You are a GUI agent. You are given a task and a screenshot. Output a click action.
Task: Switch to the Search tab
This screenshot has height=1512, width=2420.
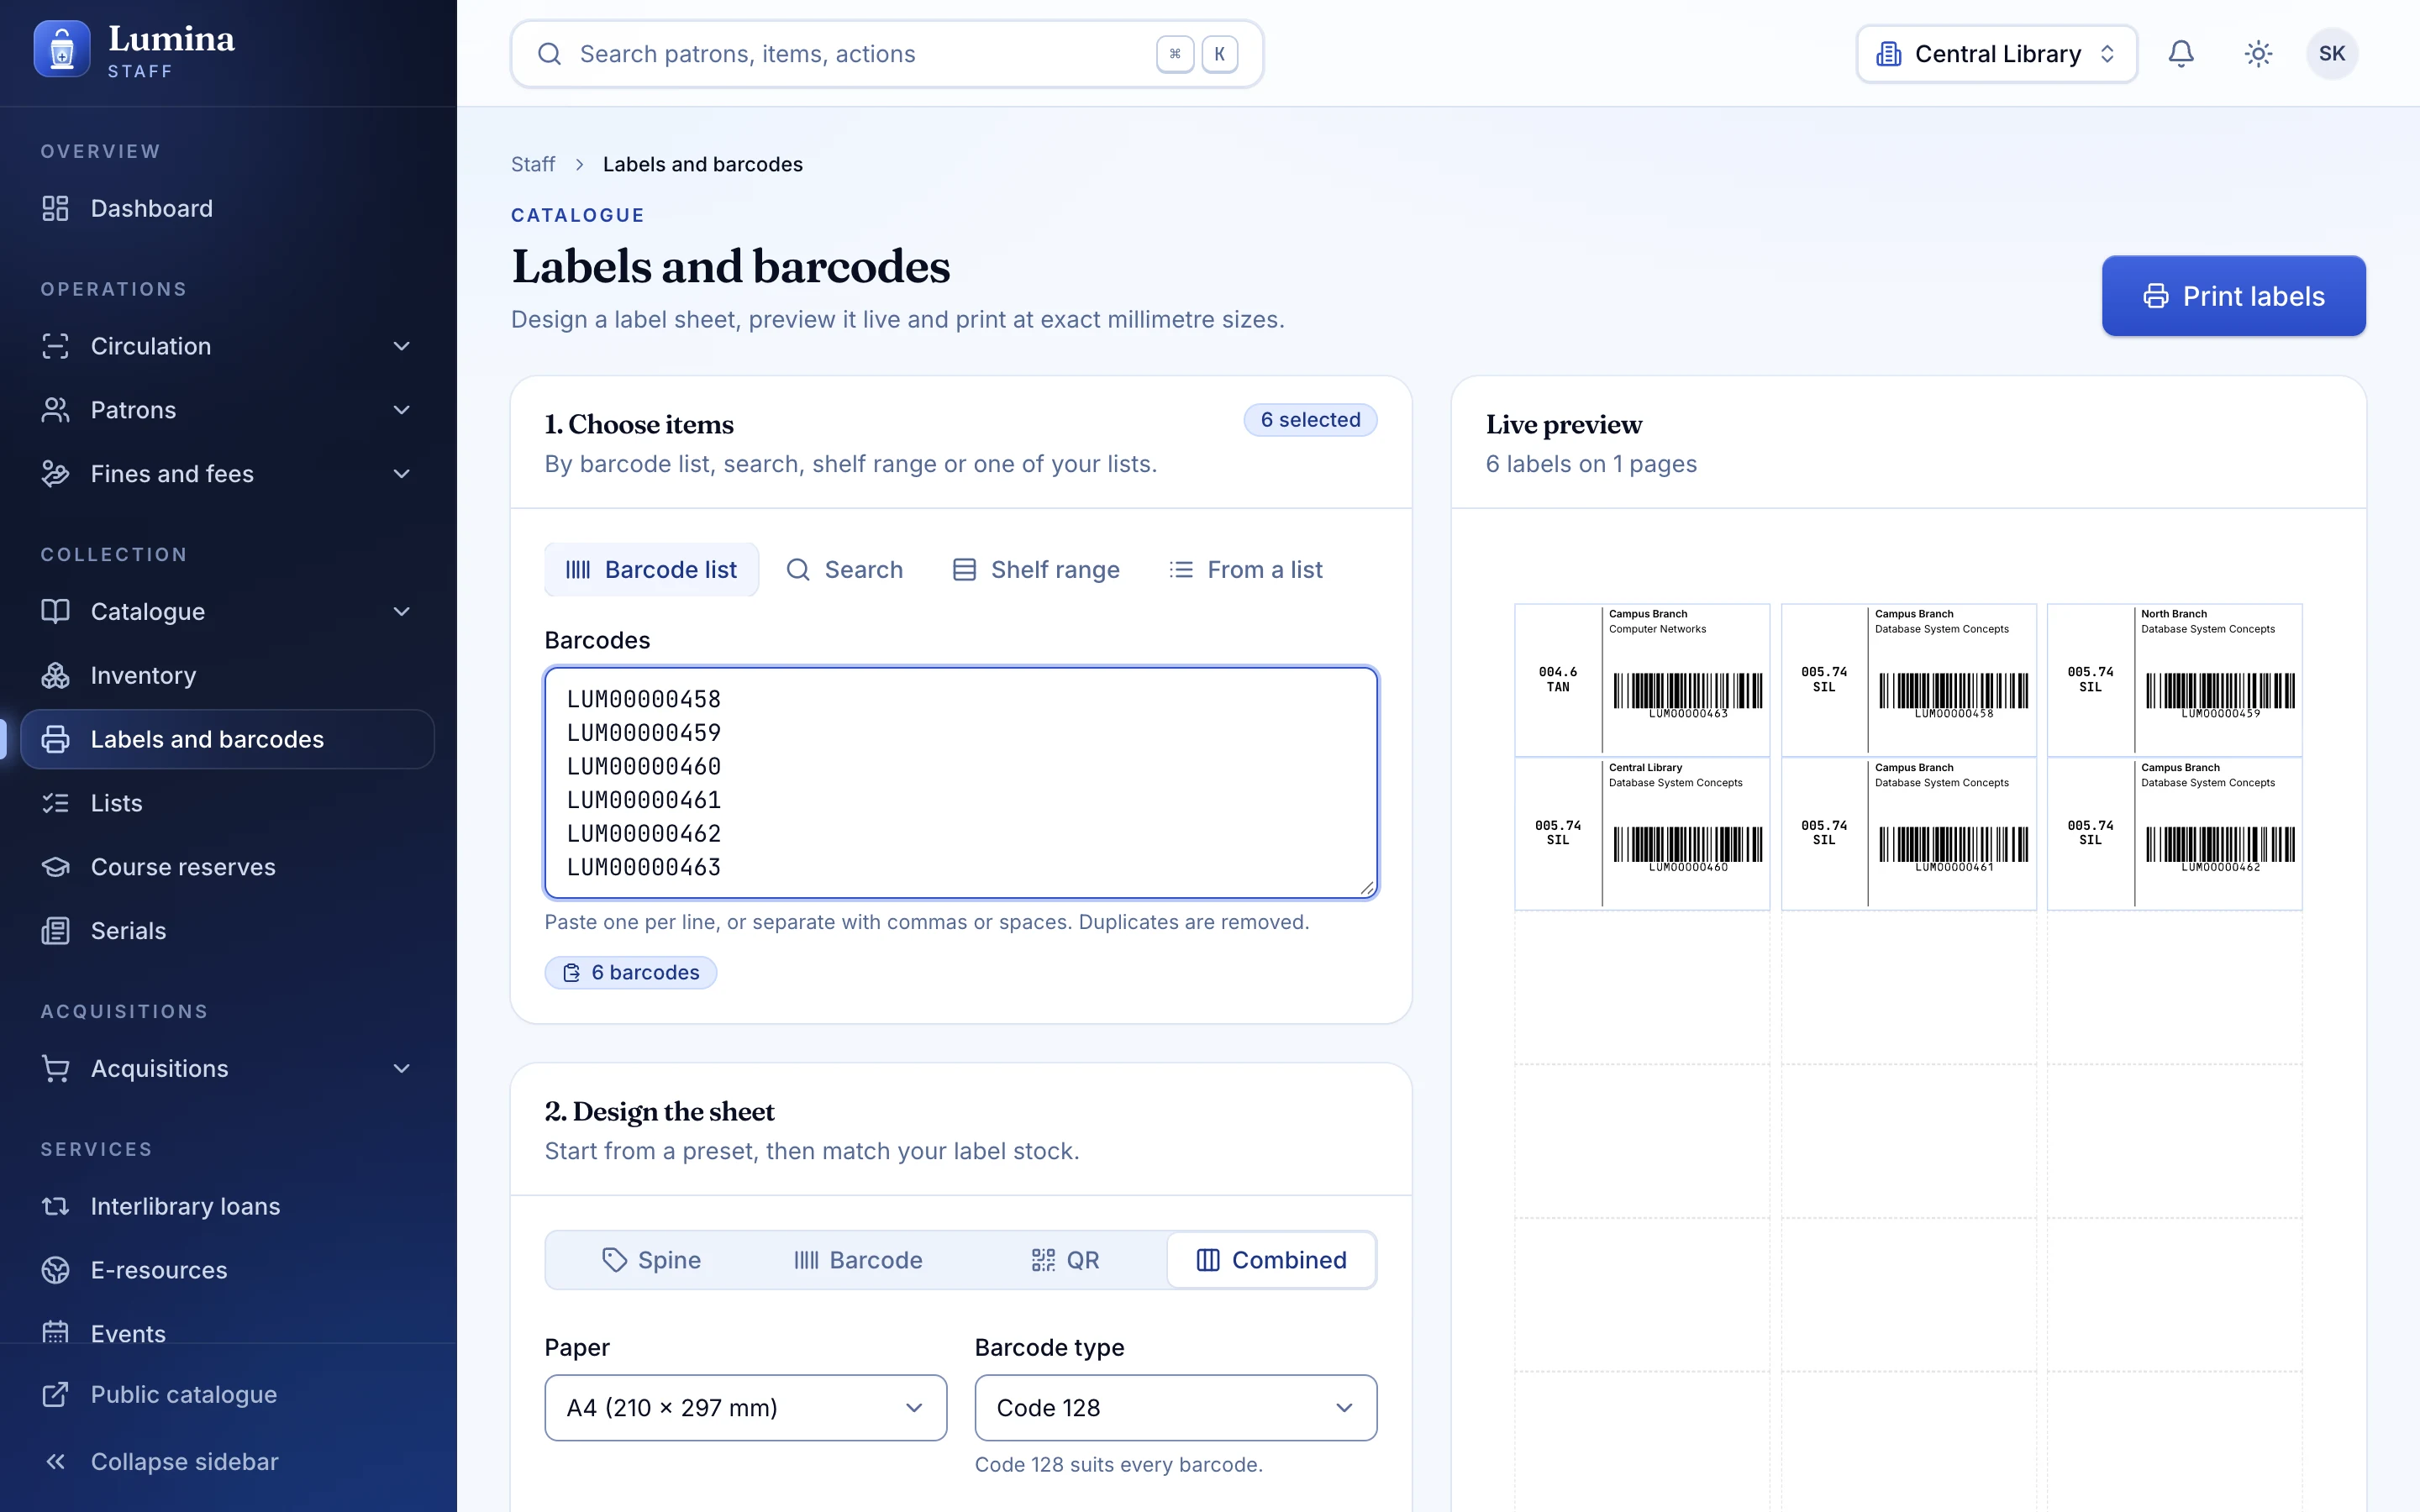point(845,569)
